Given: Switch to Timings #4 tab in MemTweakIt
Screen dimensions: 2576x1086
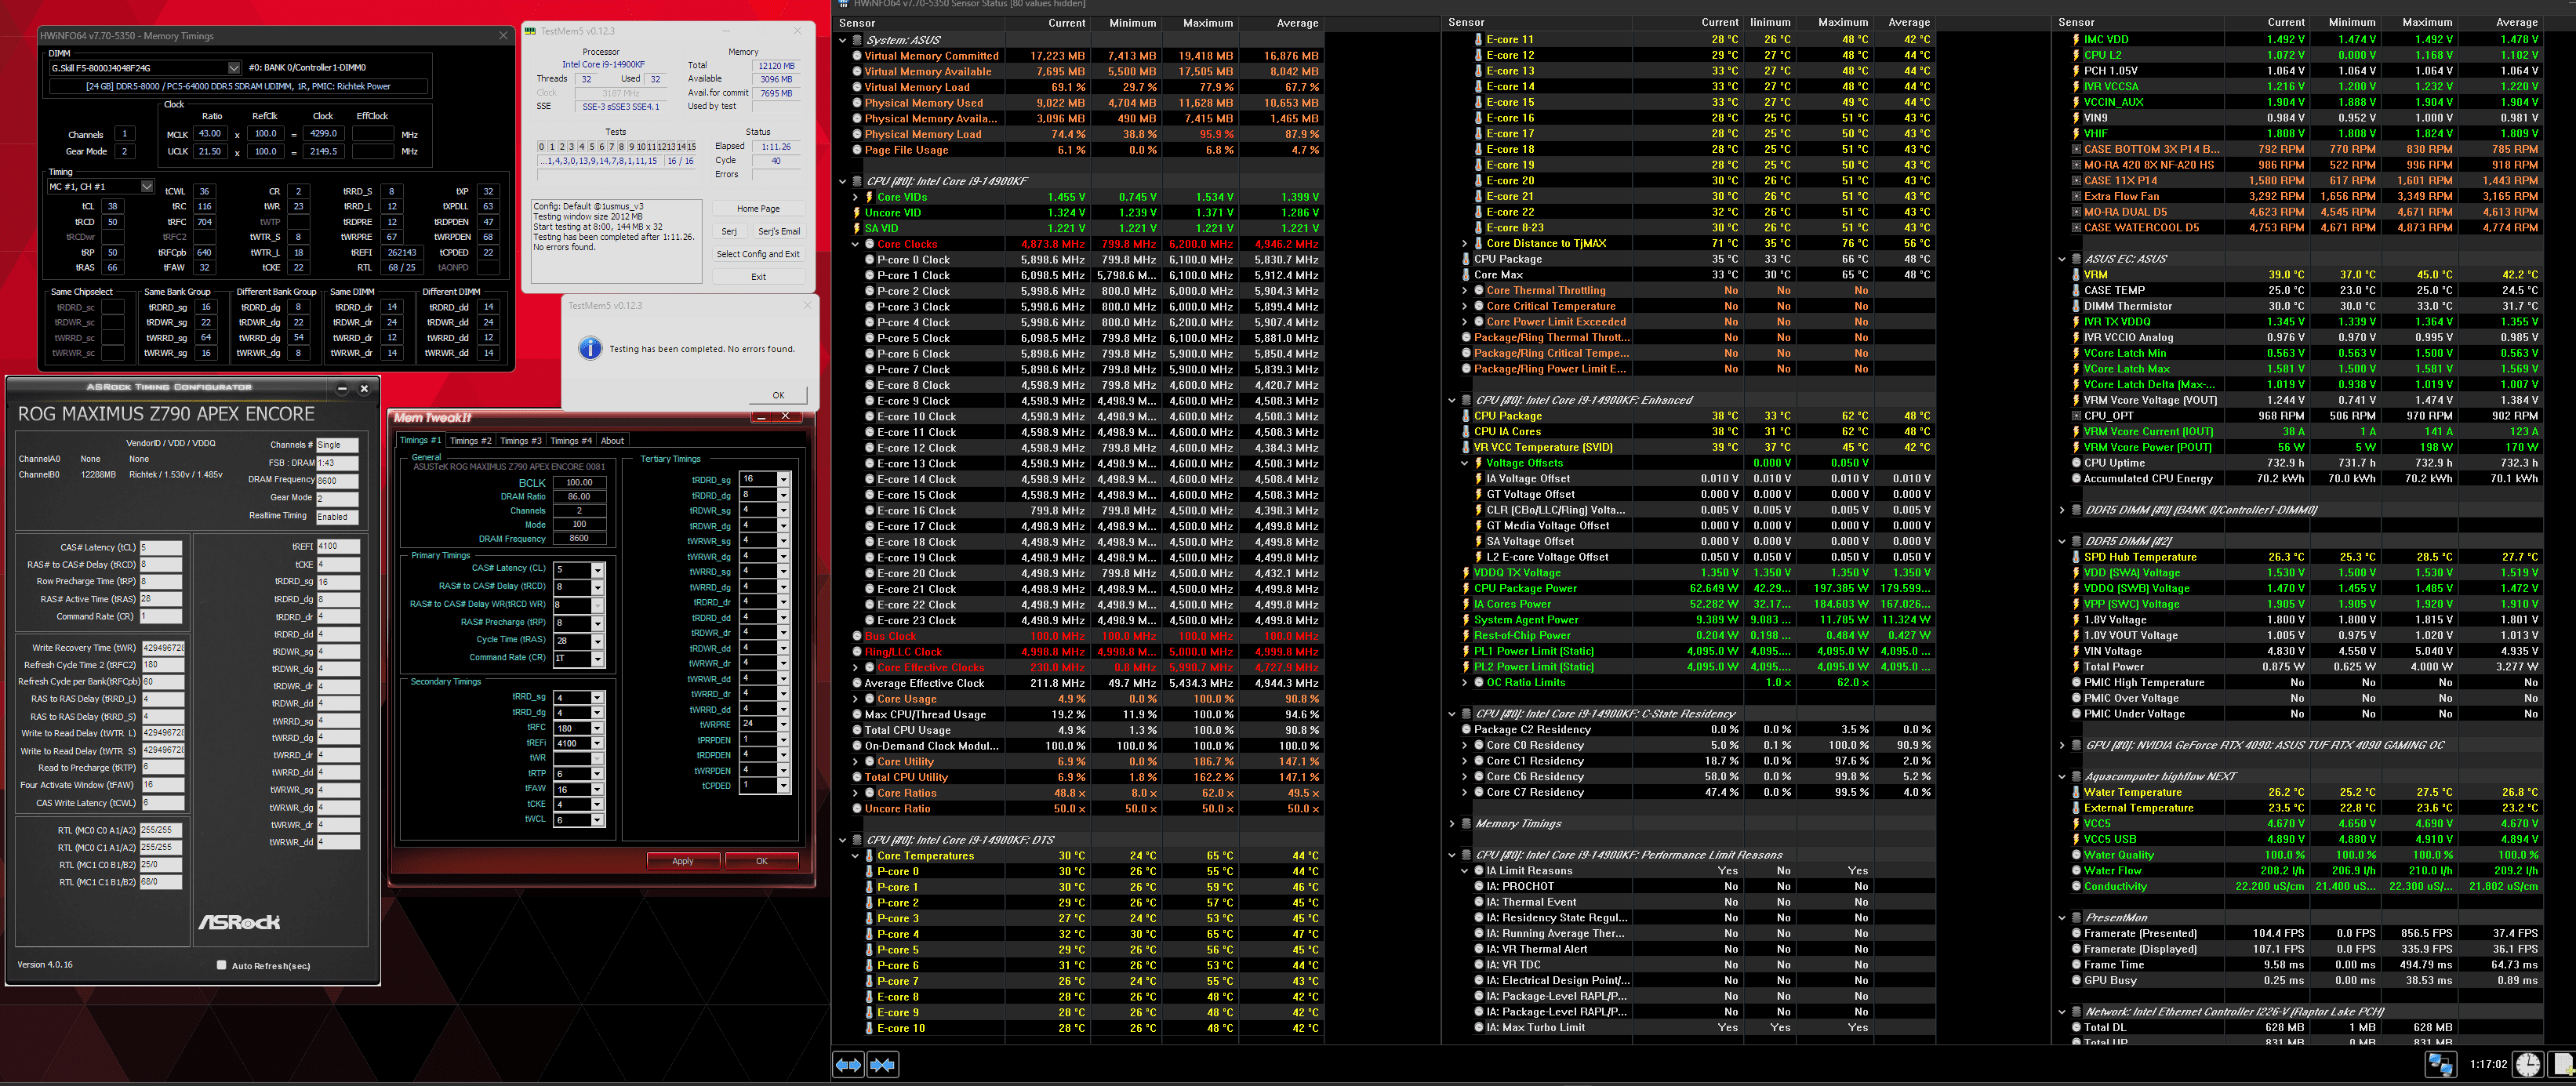Looking at the screenshot, I should (570, 440).
